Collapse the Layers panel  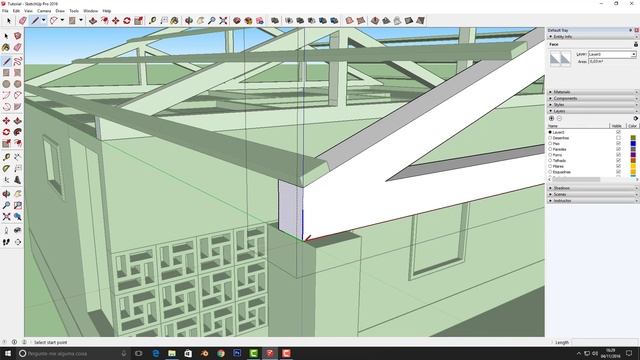point(593,111)
